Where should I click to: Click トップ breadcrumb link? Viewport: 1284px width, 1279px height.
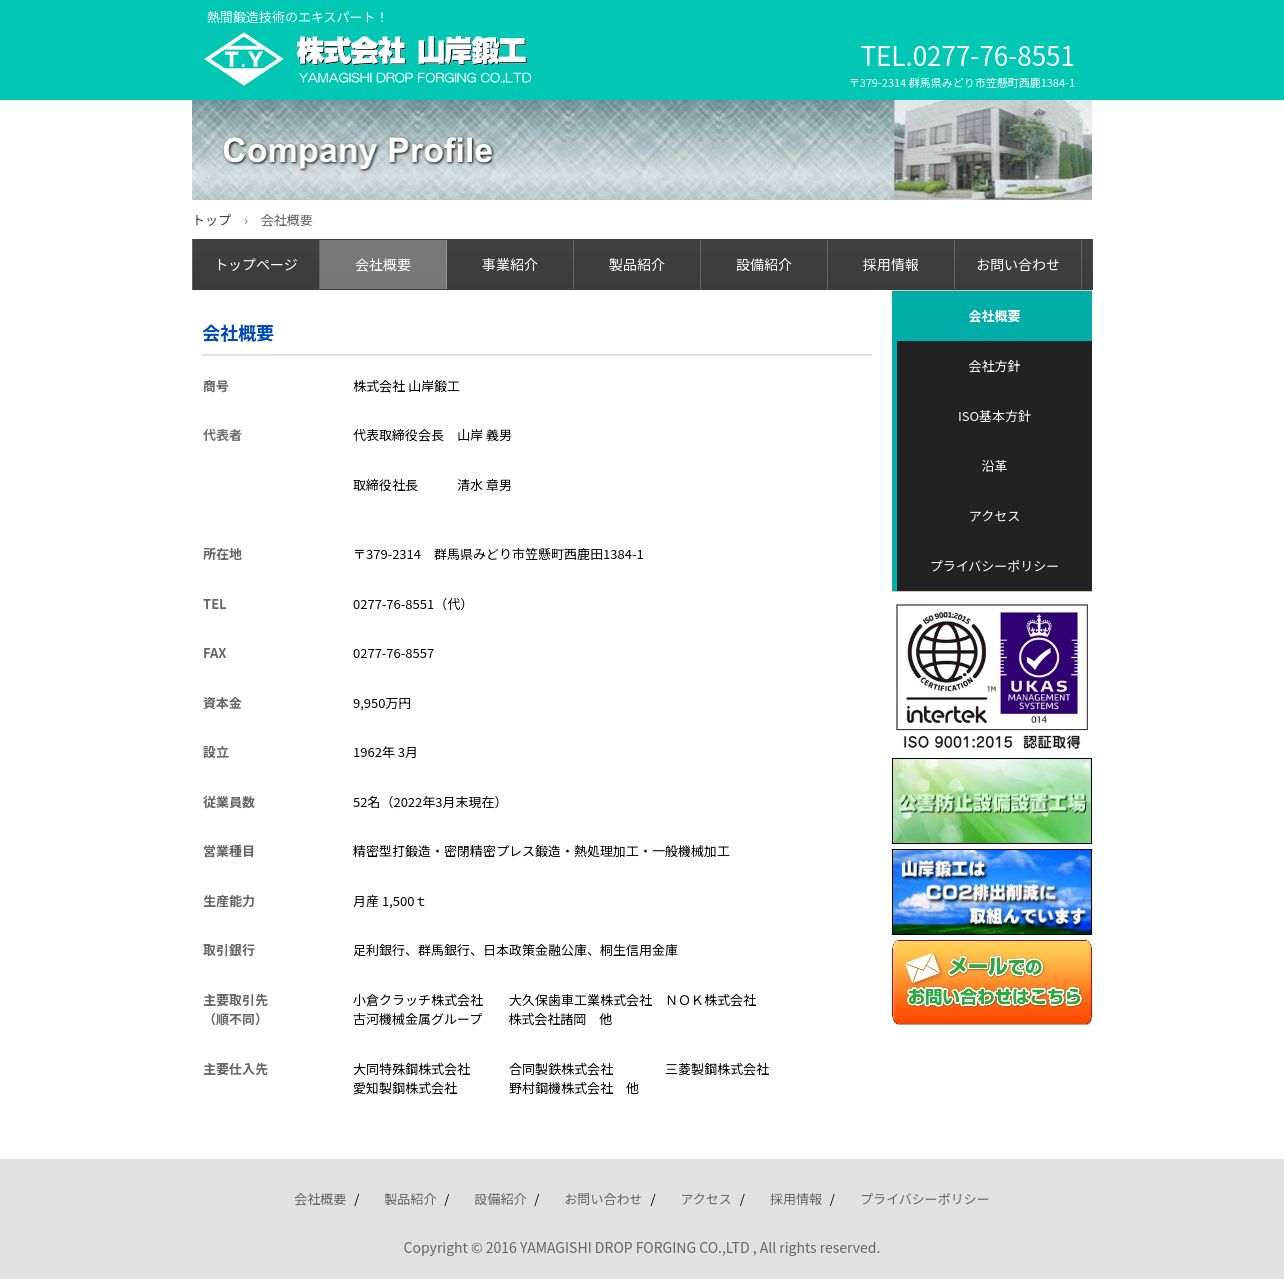[212, 220]
